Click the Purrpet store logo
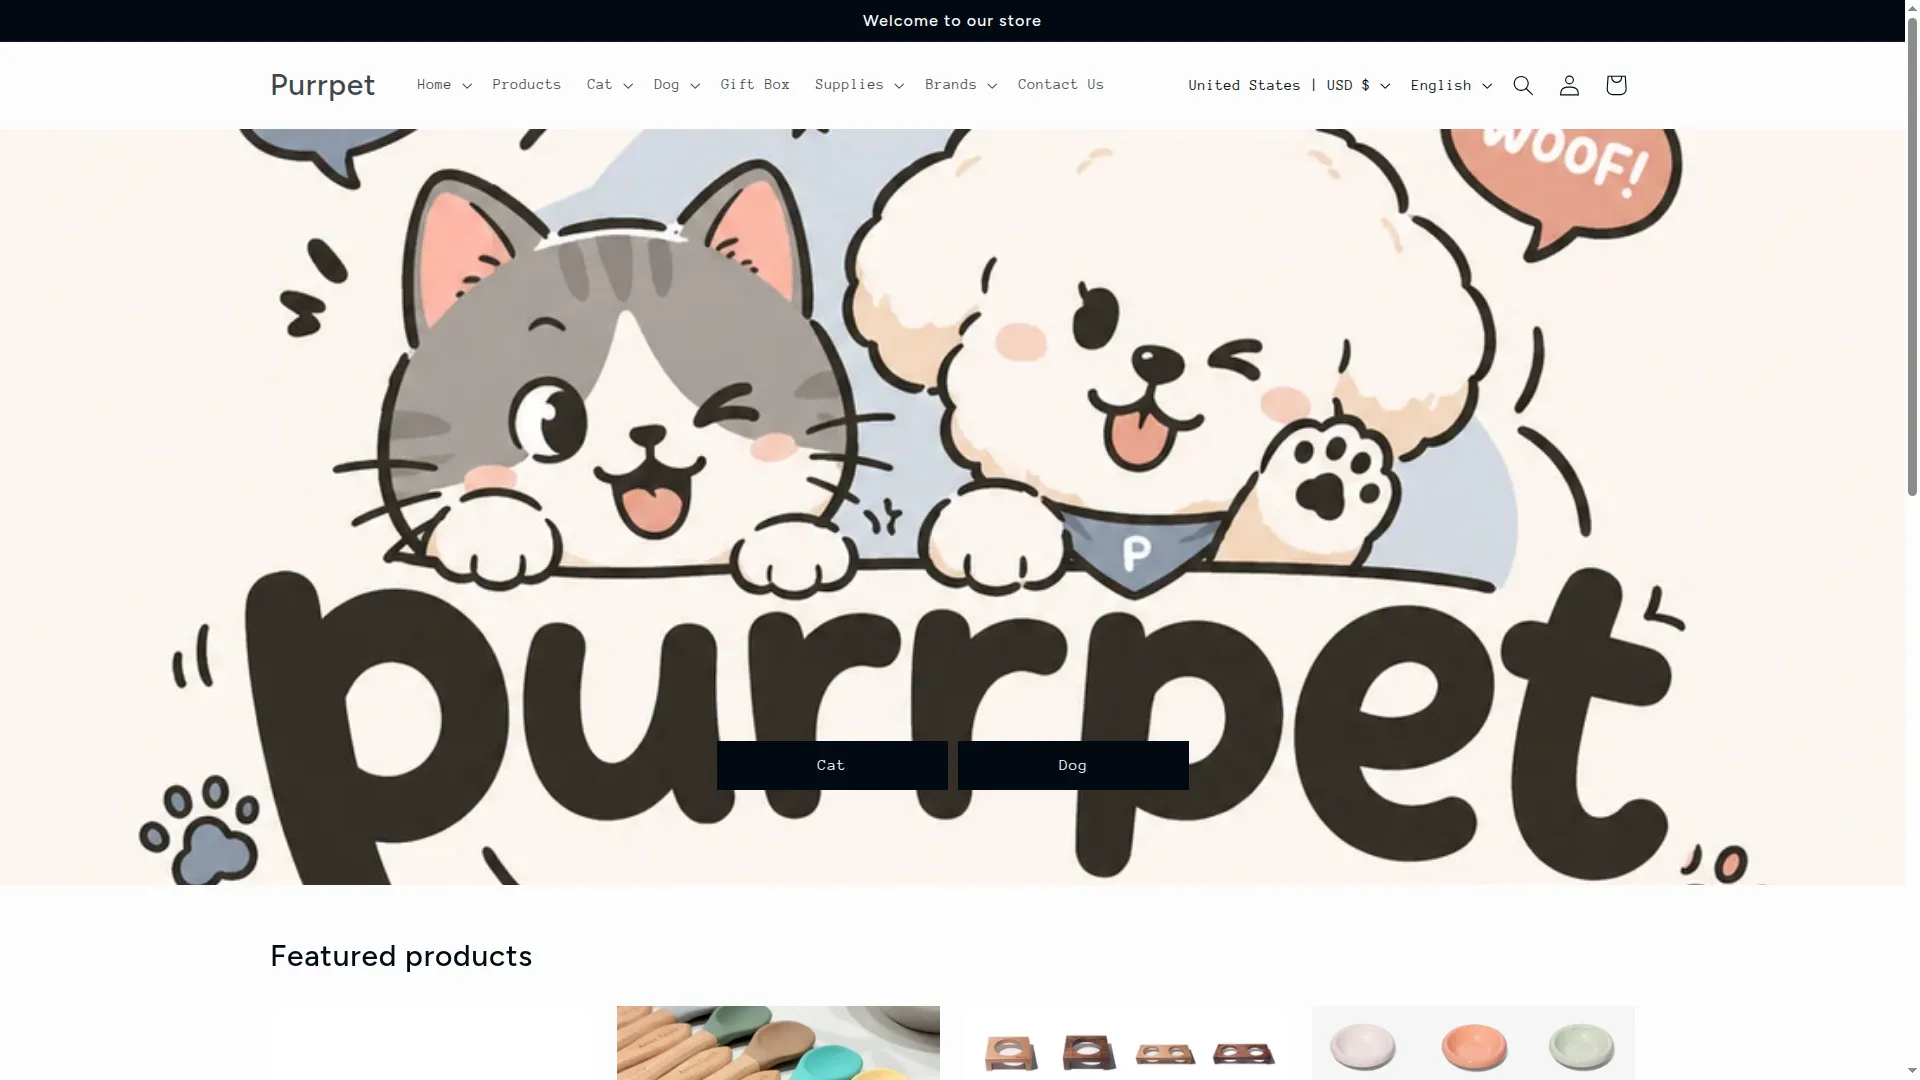The height and width of the screenshot is (1080, 1920). click(x=323, y=85)
